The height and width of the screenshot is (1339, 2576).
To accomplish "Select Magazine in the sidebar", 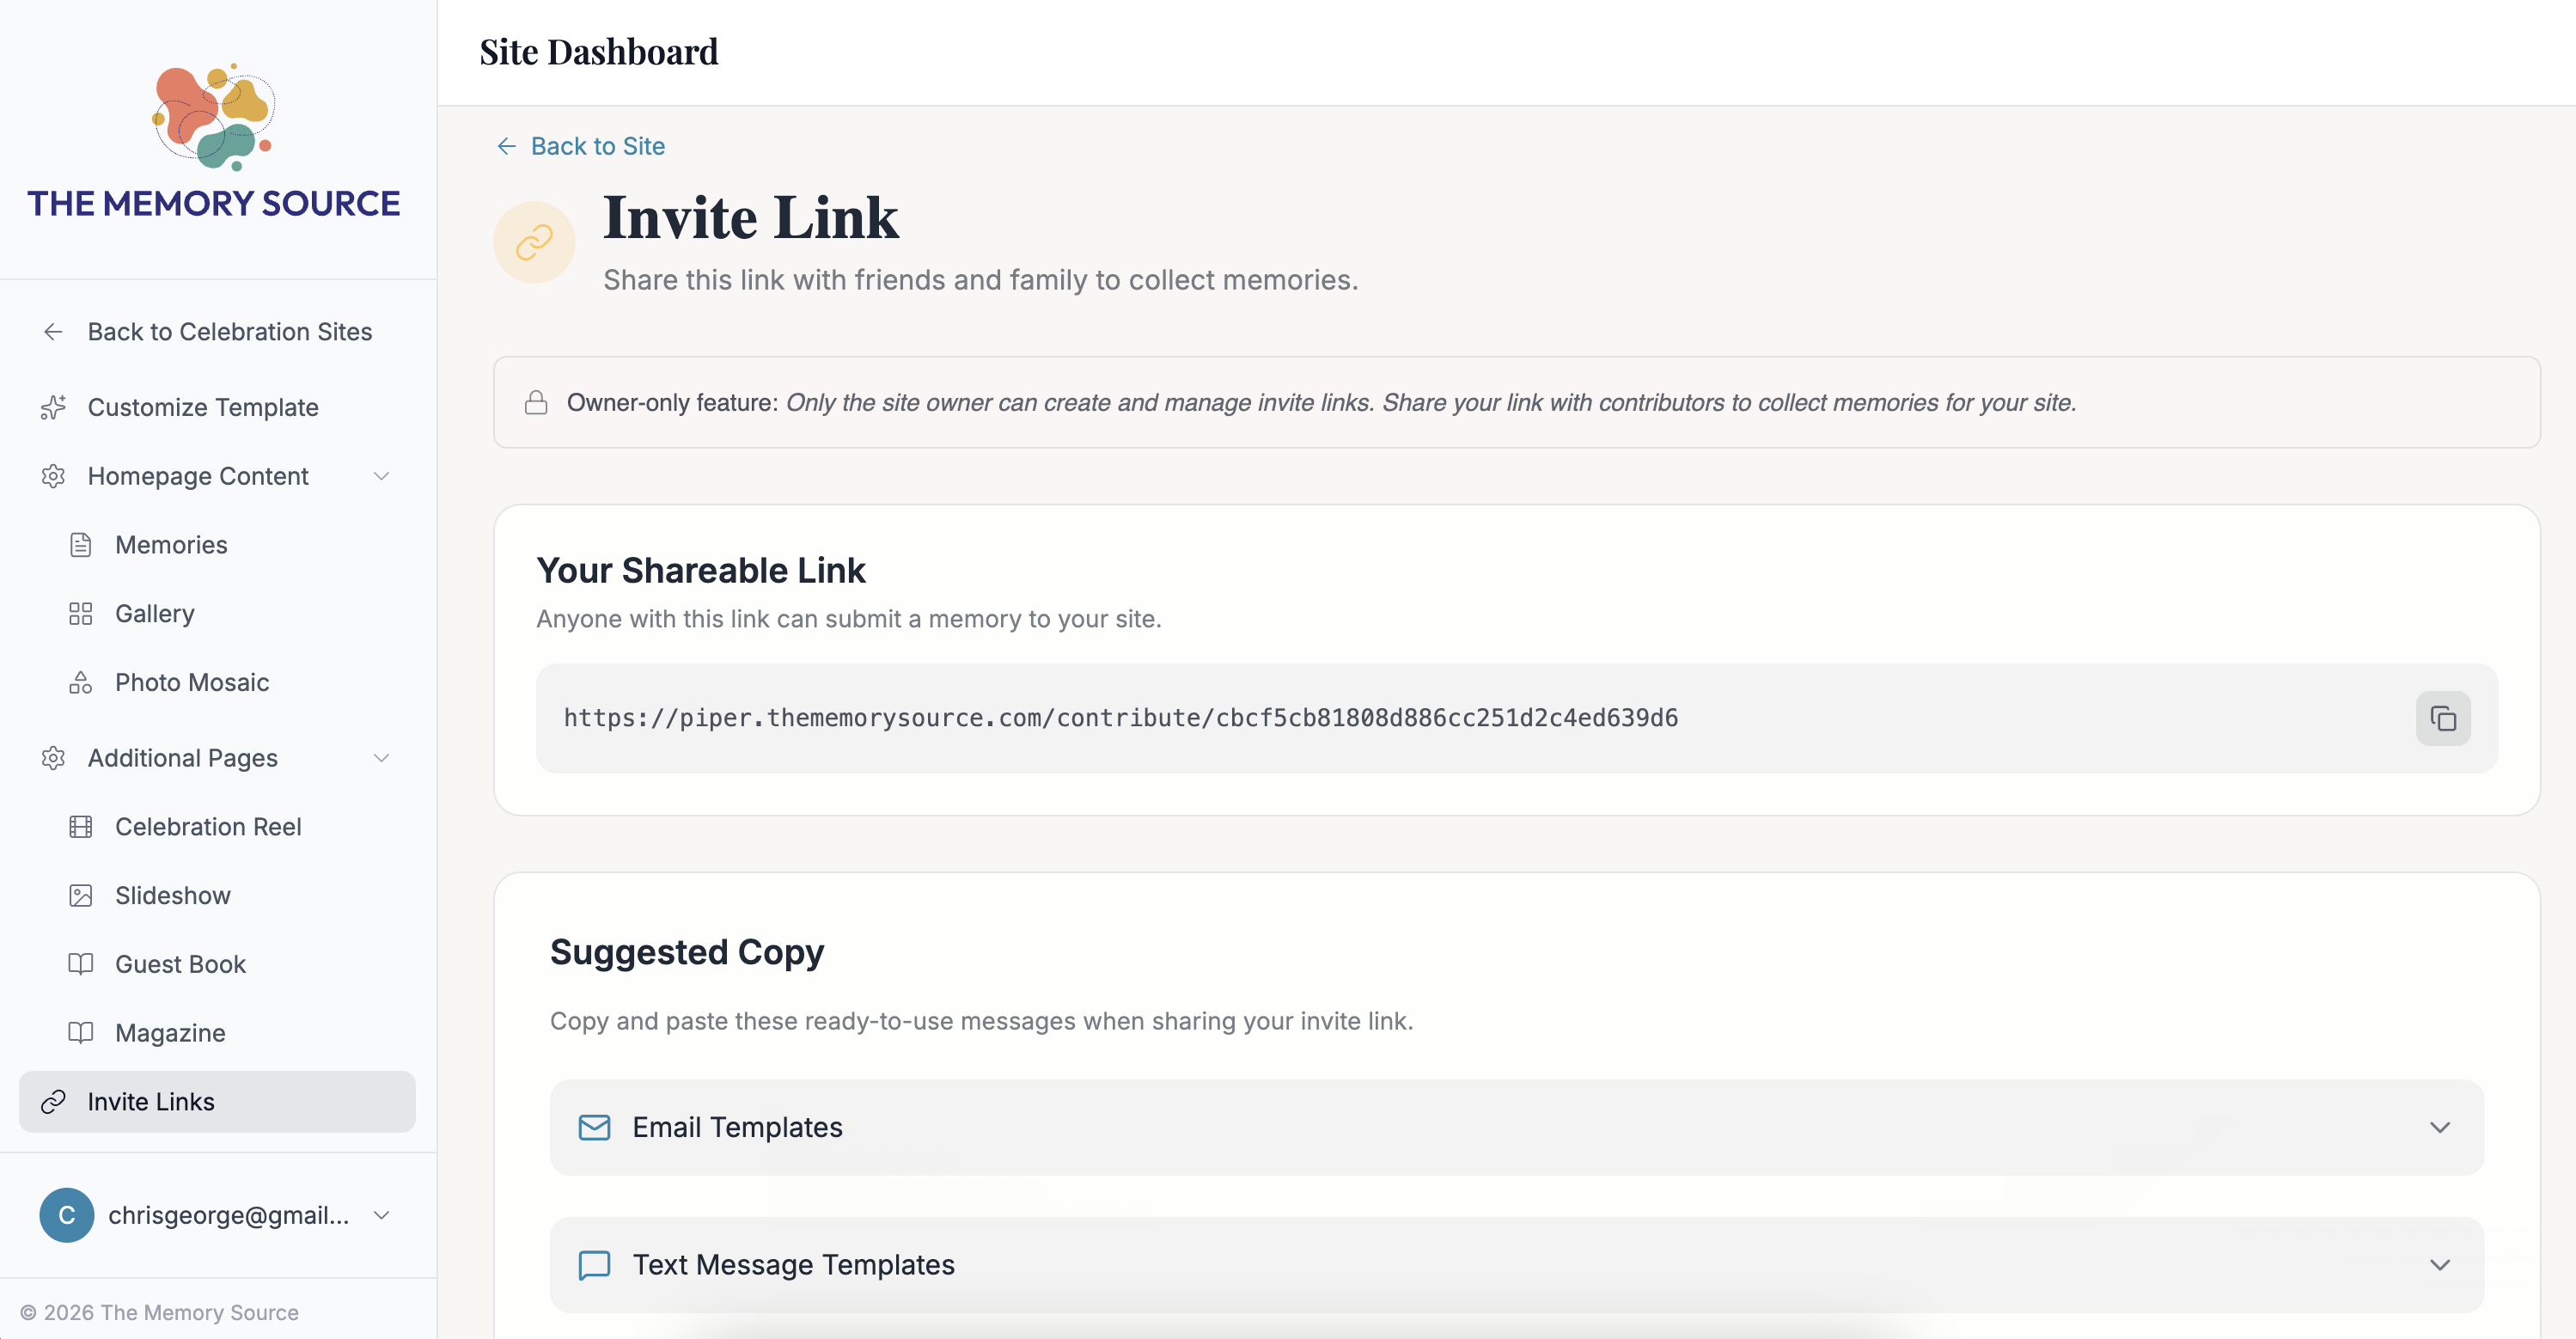I will [x=170, y=1033].
